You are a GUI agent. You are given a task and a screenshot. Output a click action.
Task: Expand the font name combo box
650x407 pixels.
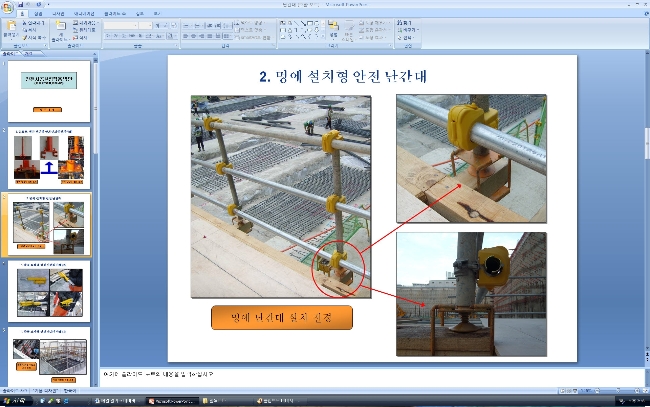click(121, 26)
